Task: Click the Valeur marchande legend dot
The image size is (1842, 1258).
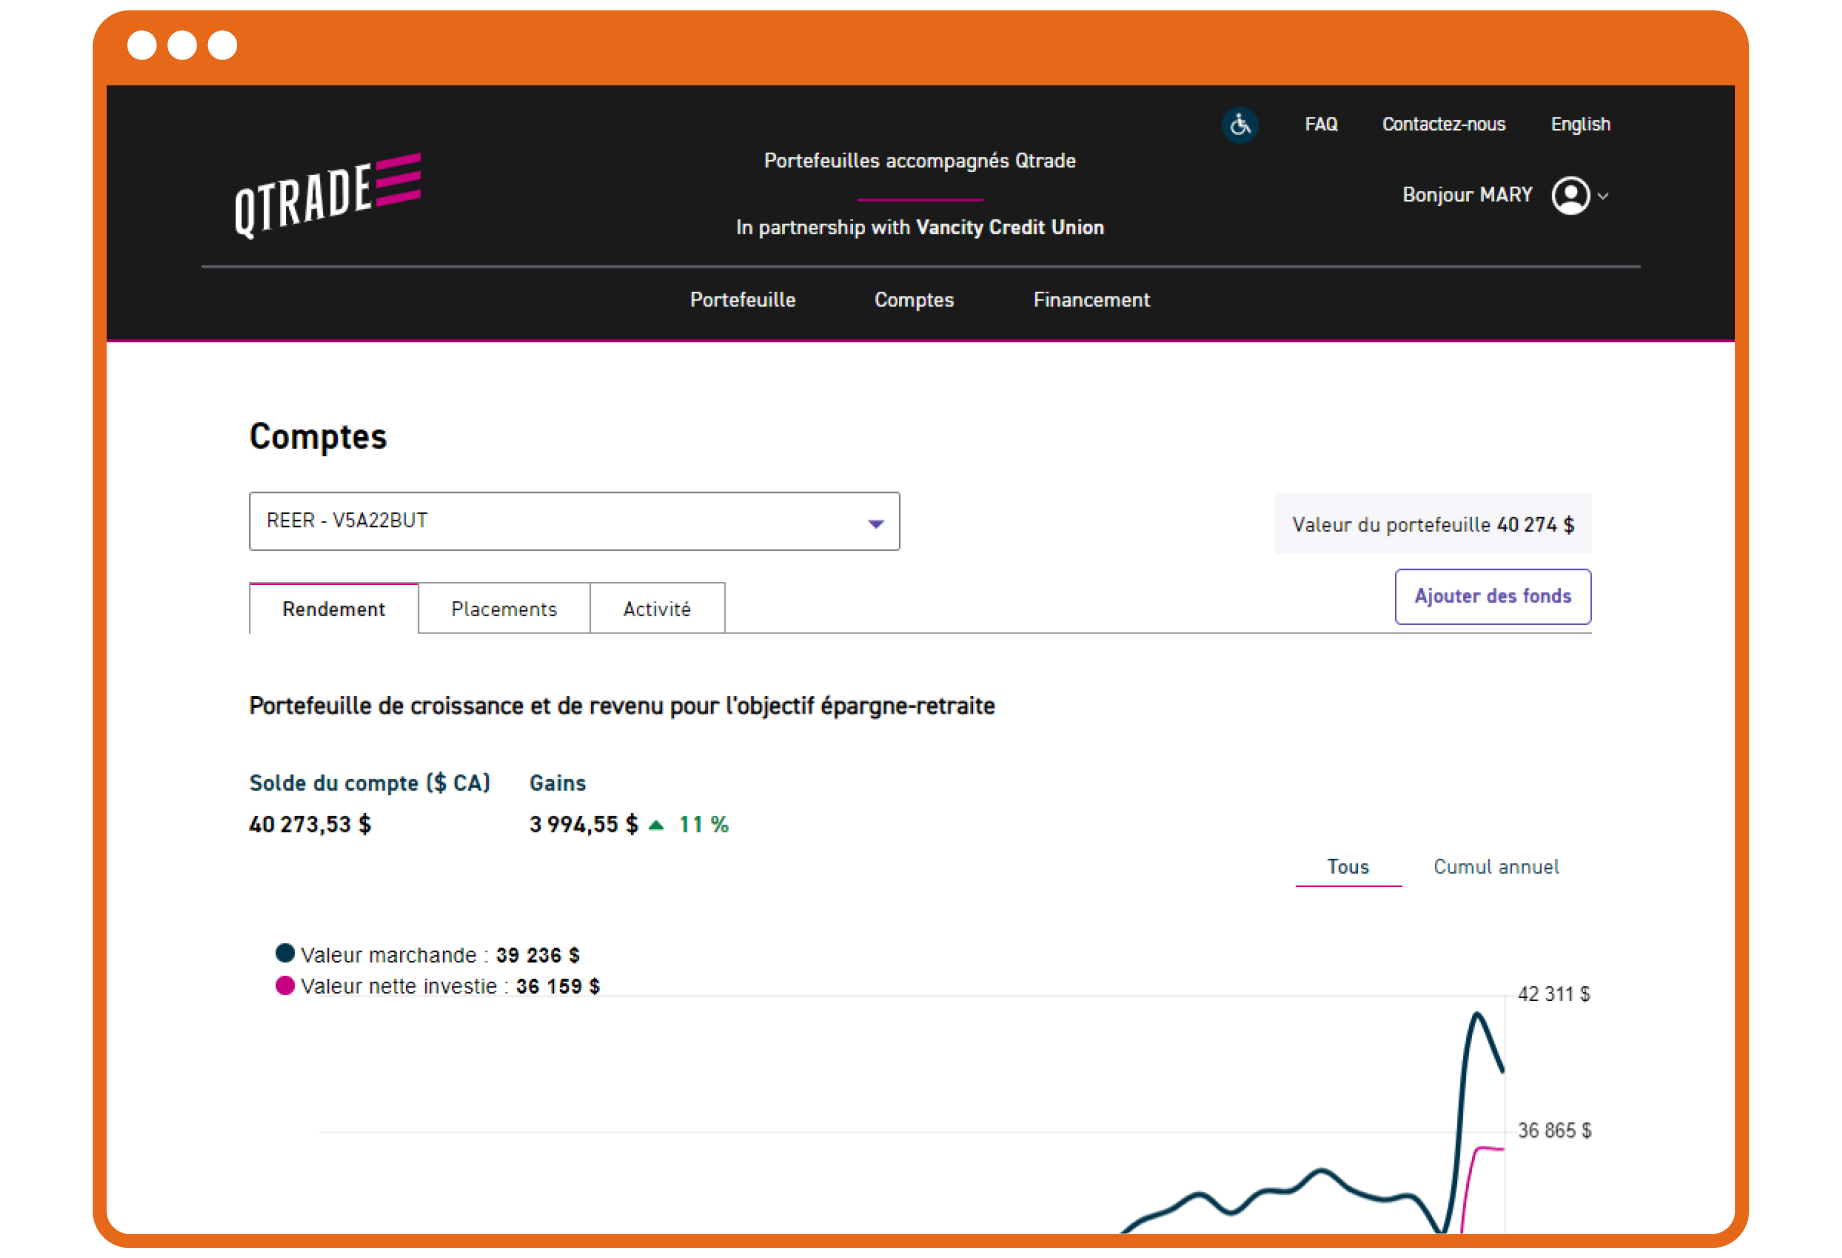Action: [285, 953]
